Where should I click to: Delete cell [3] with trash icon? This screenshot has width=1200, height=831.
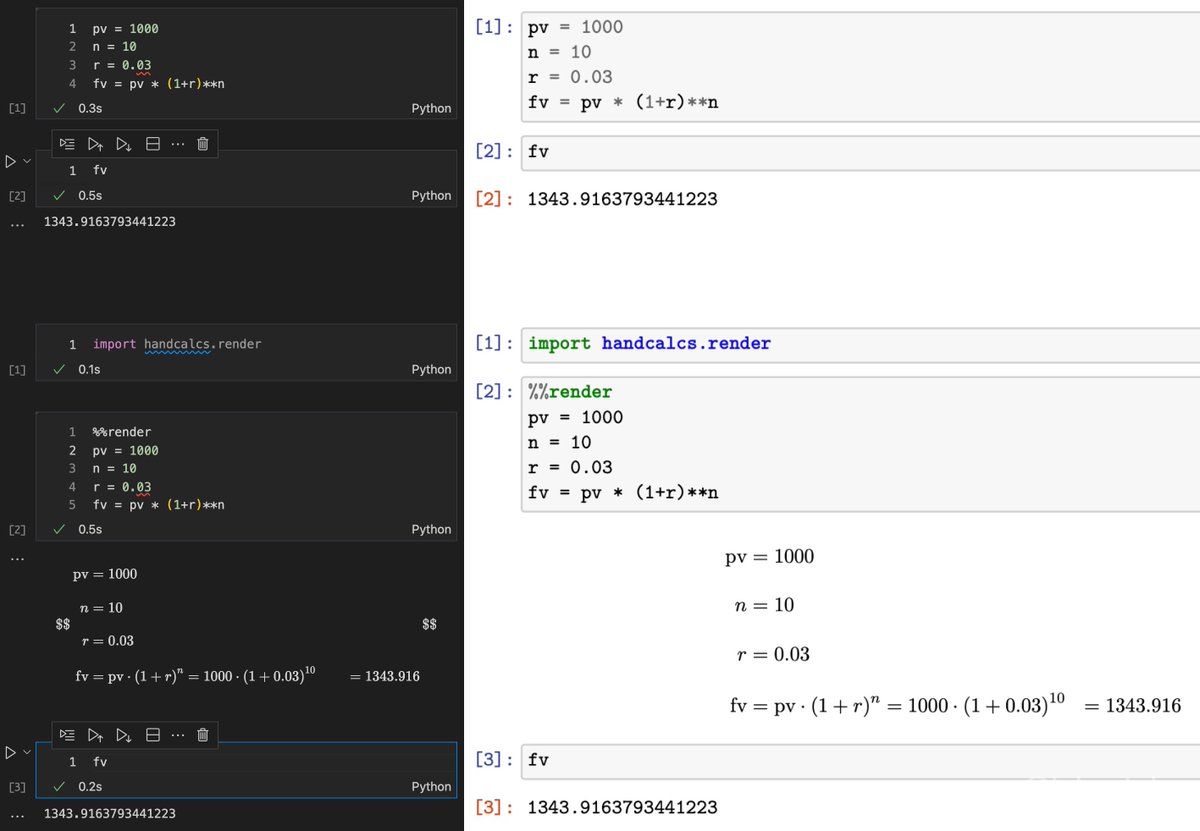(203, 736)
